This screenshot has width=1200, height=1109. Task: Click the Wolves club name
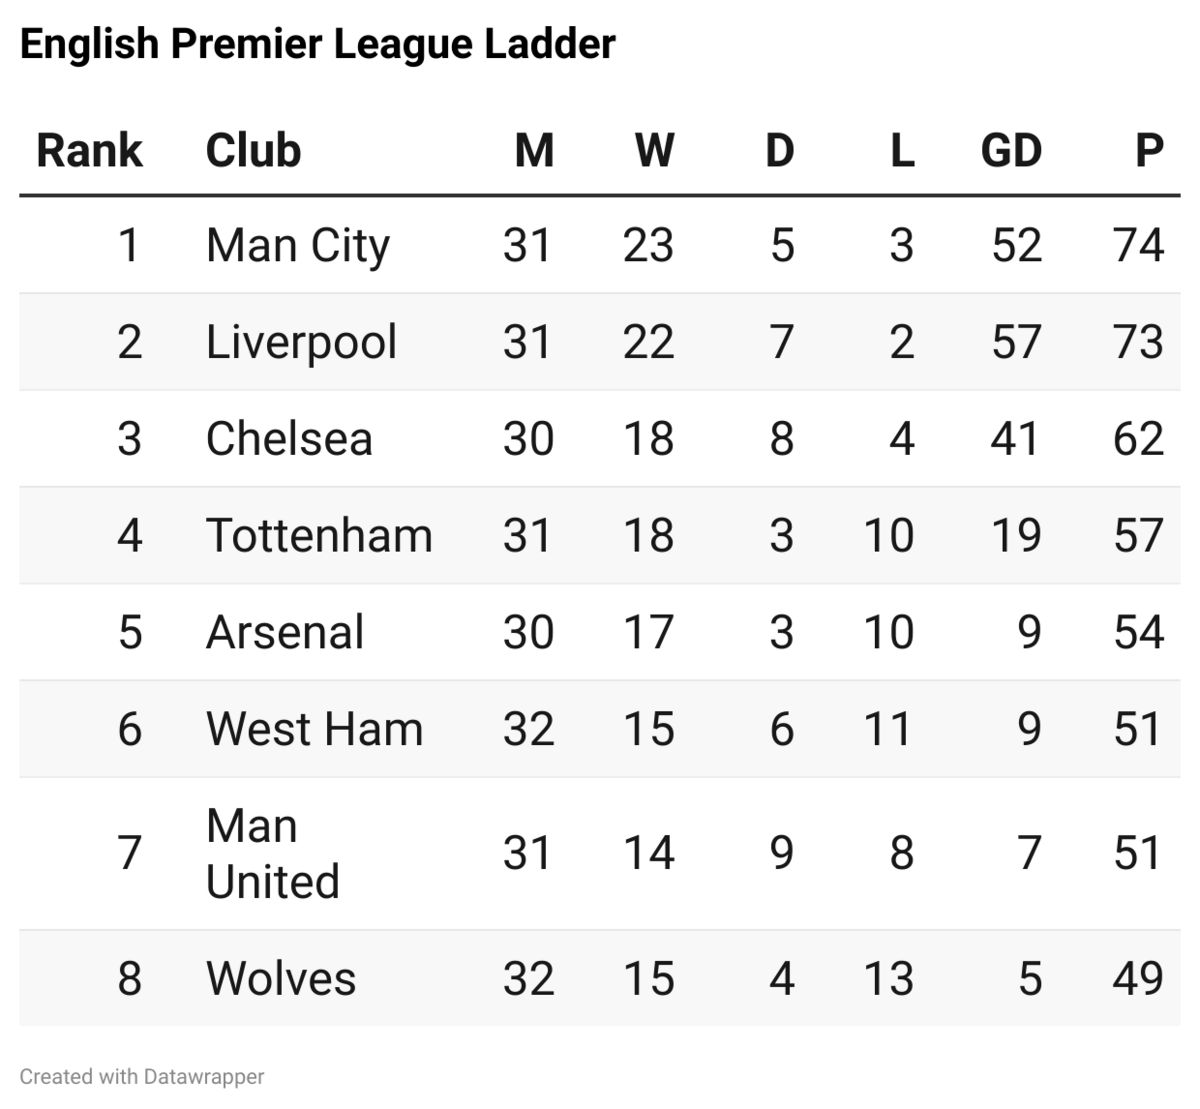(x=281, y=979)
